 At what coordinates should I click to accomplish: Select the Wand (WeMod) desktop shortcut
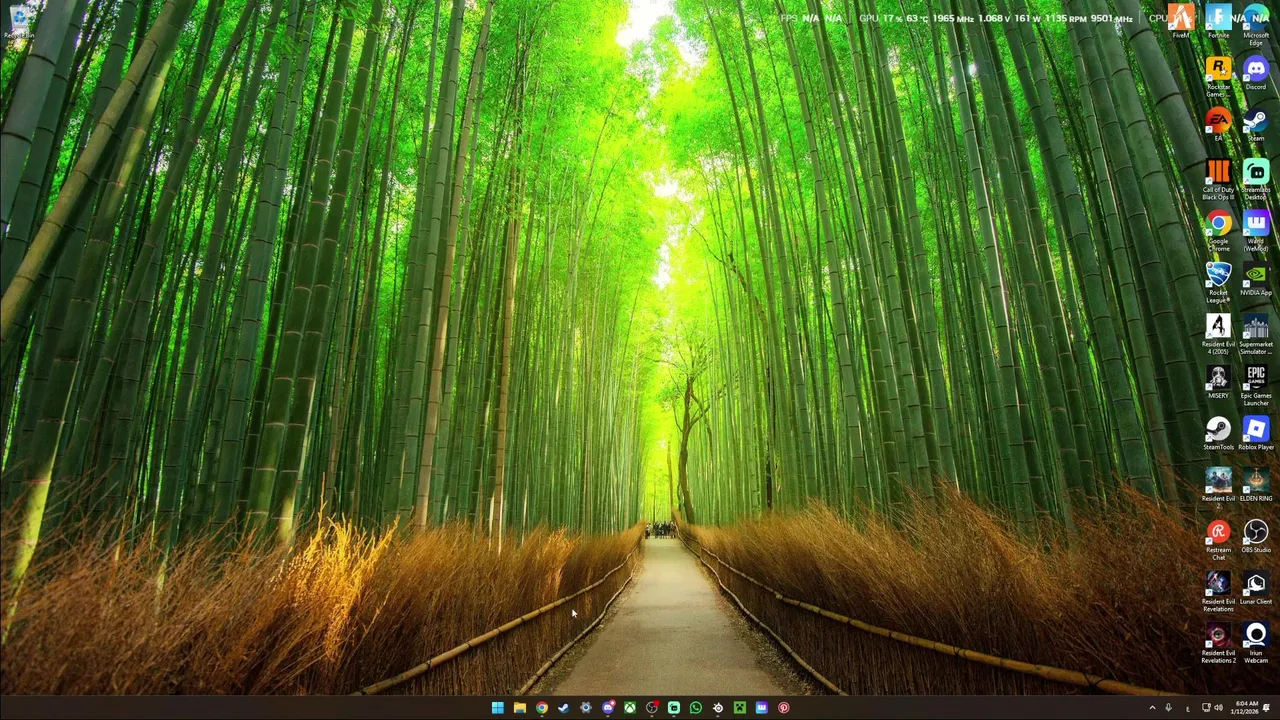(x=1256, y=232)
